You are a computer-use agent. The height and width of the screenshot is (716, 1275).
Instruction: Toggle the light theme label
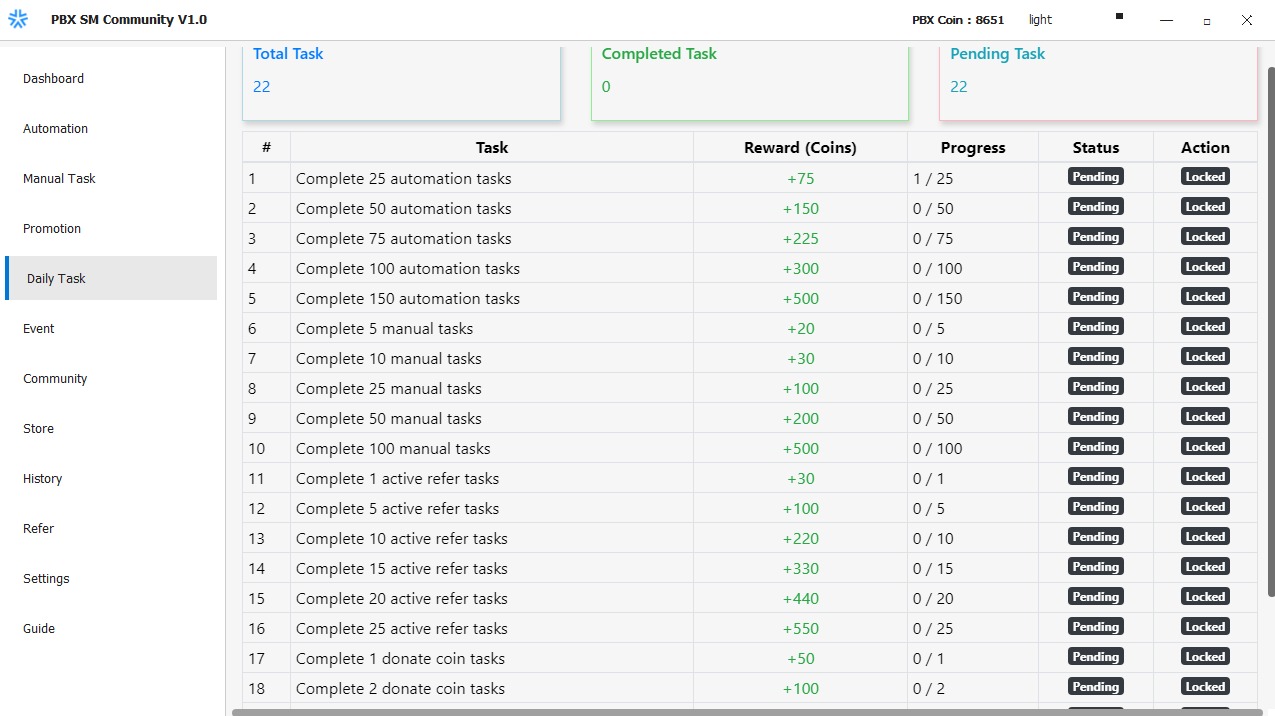click(x=1040, y=20)
